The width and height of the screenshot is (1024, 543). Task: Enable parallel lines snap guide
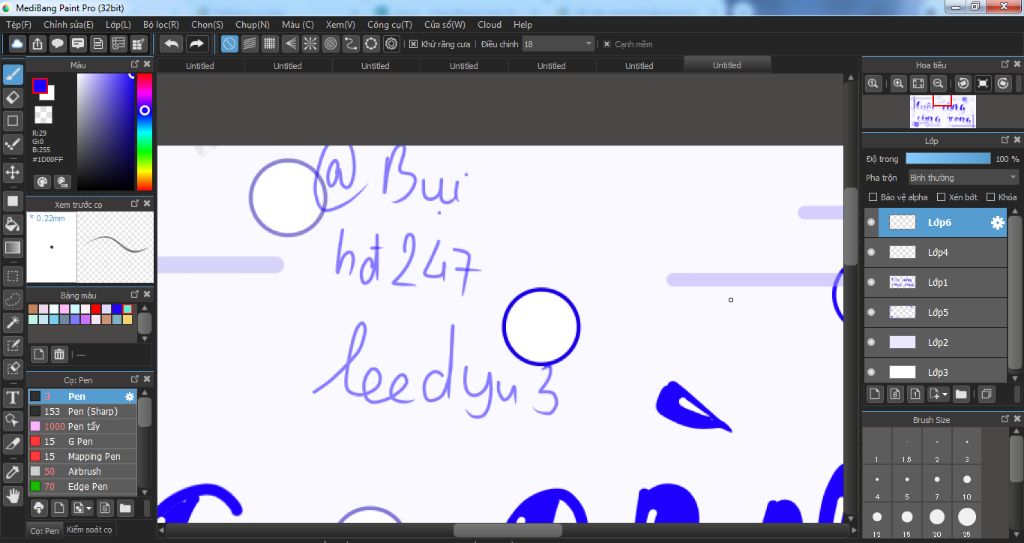(249, 44)
